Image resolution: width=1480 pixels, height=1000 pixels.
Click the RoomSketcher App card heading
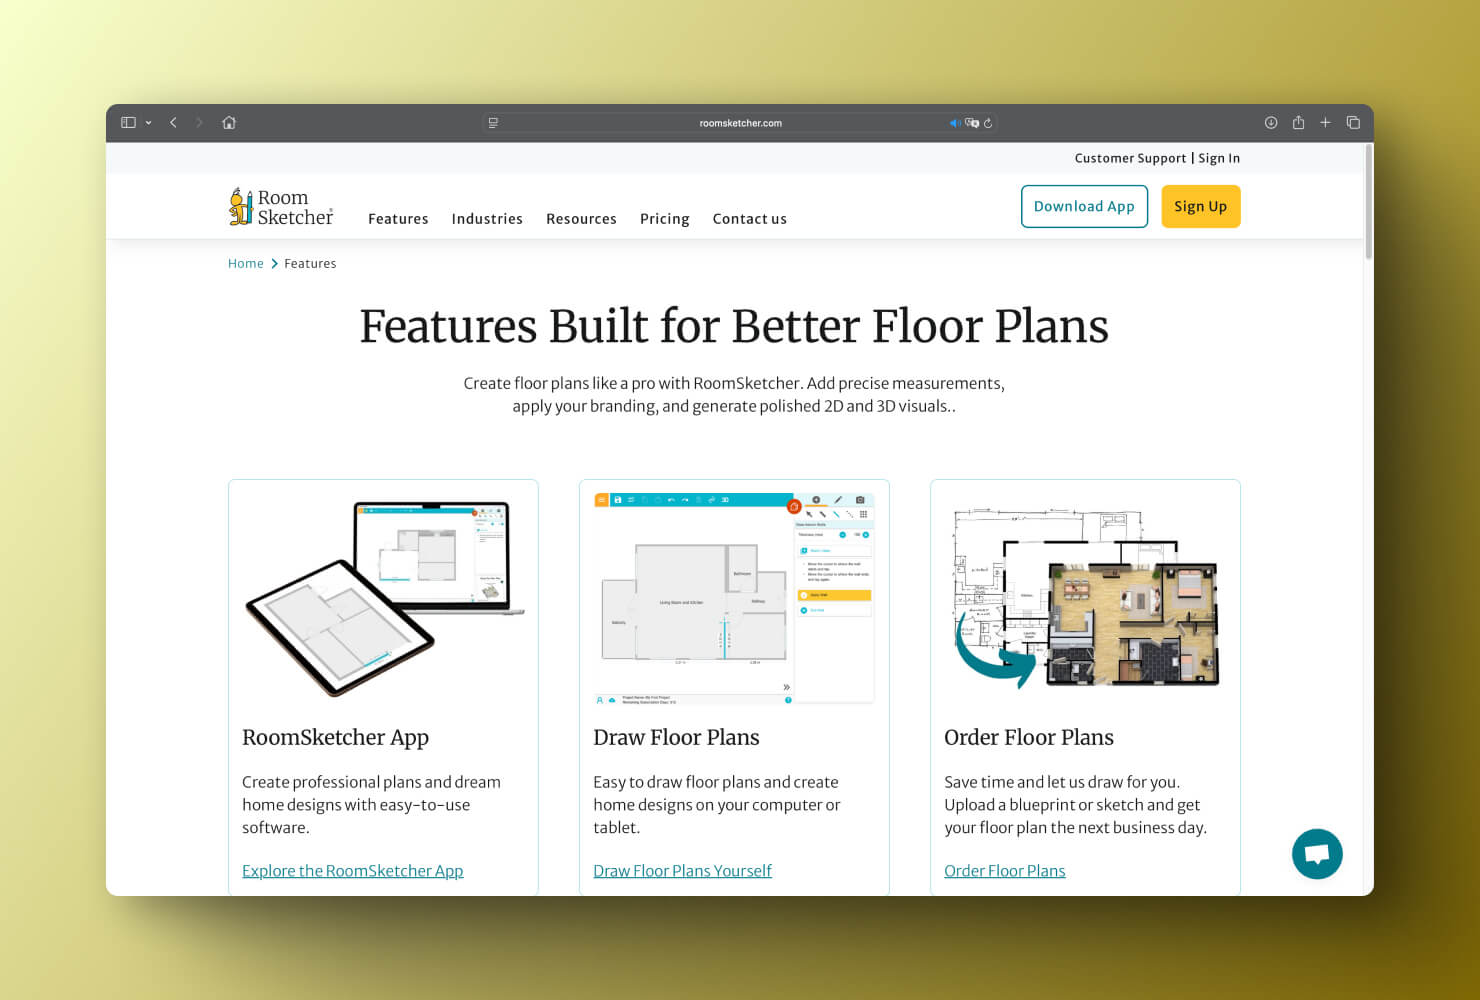click(x=335, y=738)
